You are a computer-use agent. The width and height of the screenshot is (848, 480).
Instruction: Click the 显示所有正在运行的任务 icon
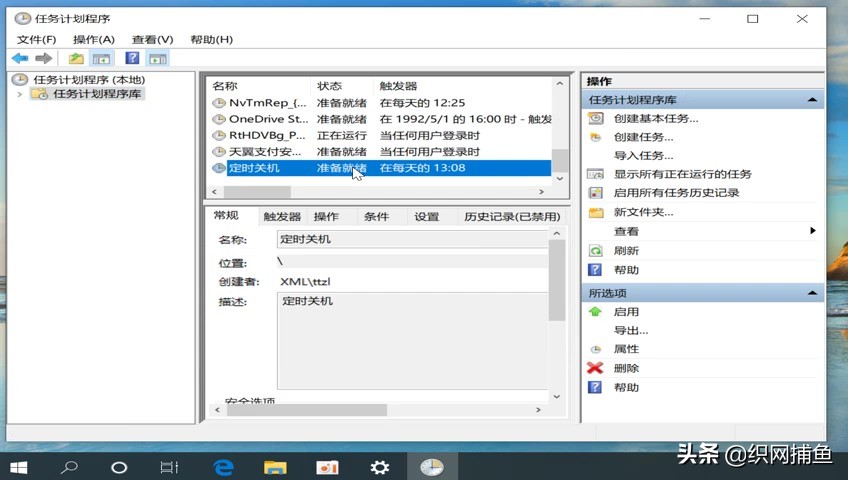[595, 174]
